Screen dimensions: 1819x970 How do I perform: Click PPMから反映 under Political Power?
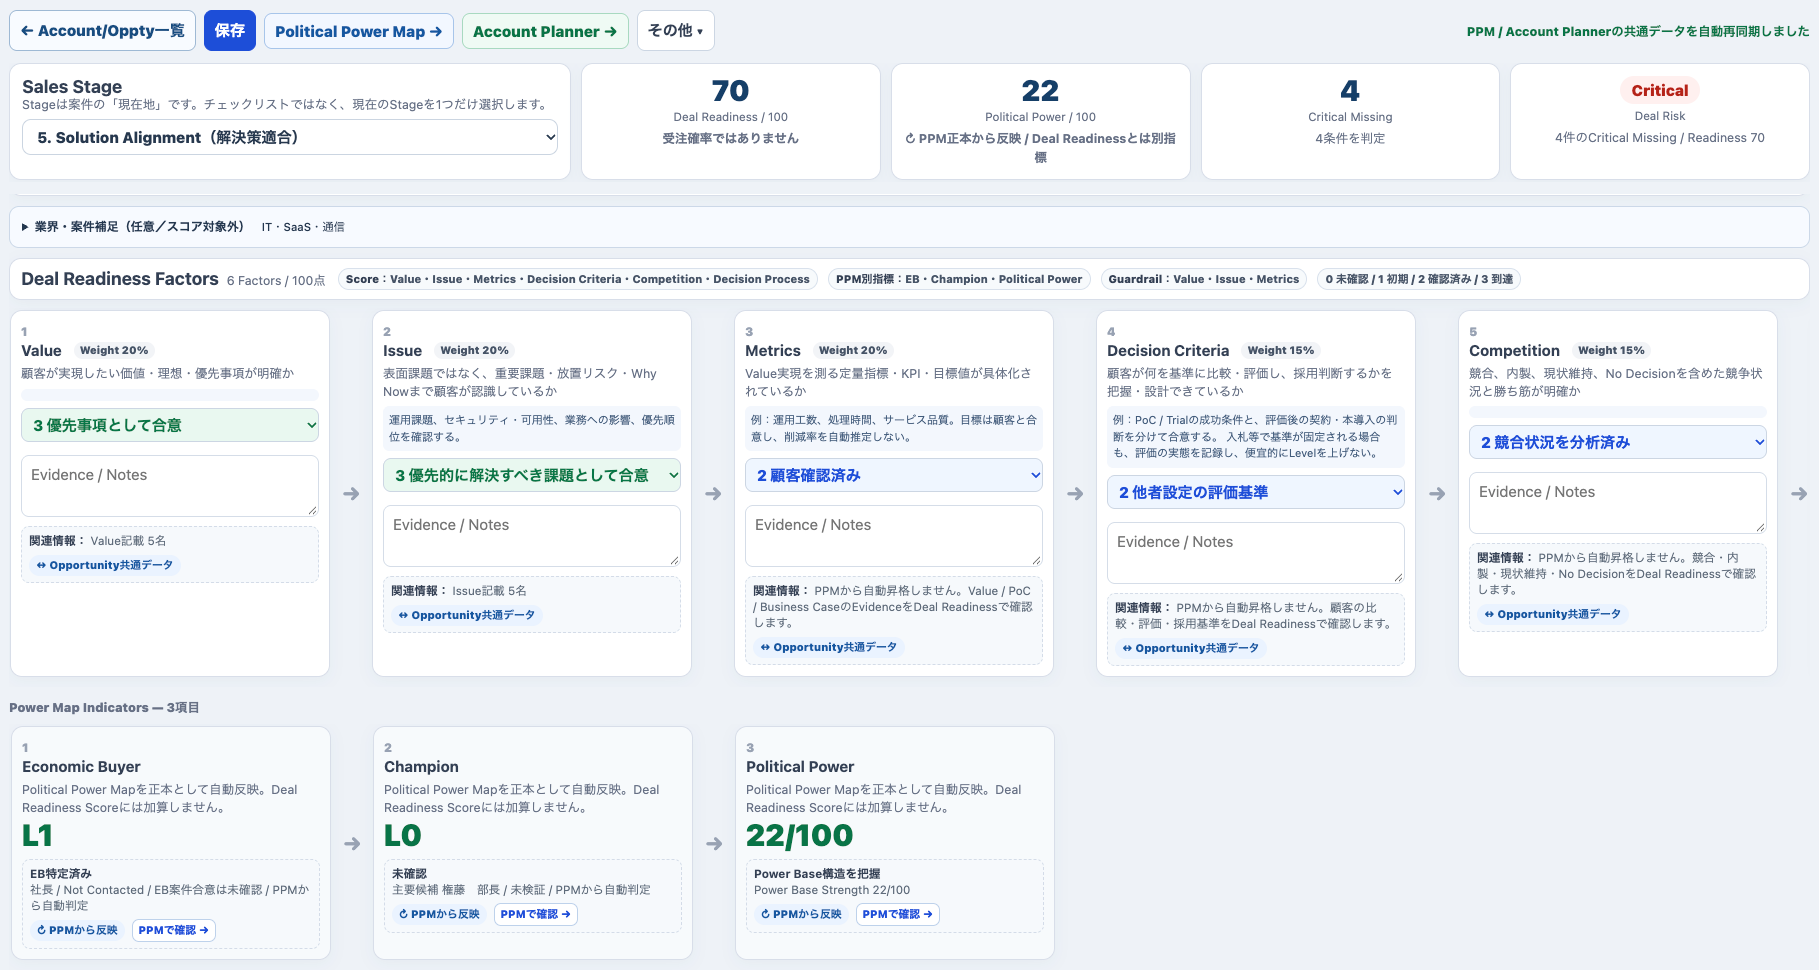[x=802, y=914]
